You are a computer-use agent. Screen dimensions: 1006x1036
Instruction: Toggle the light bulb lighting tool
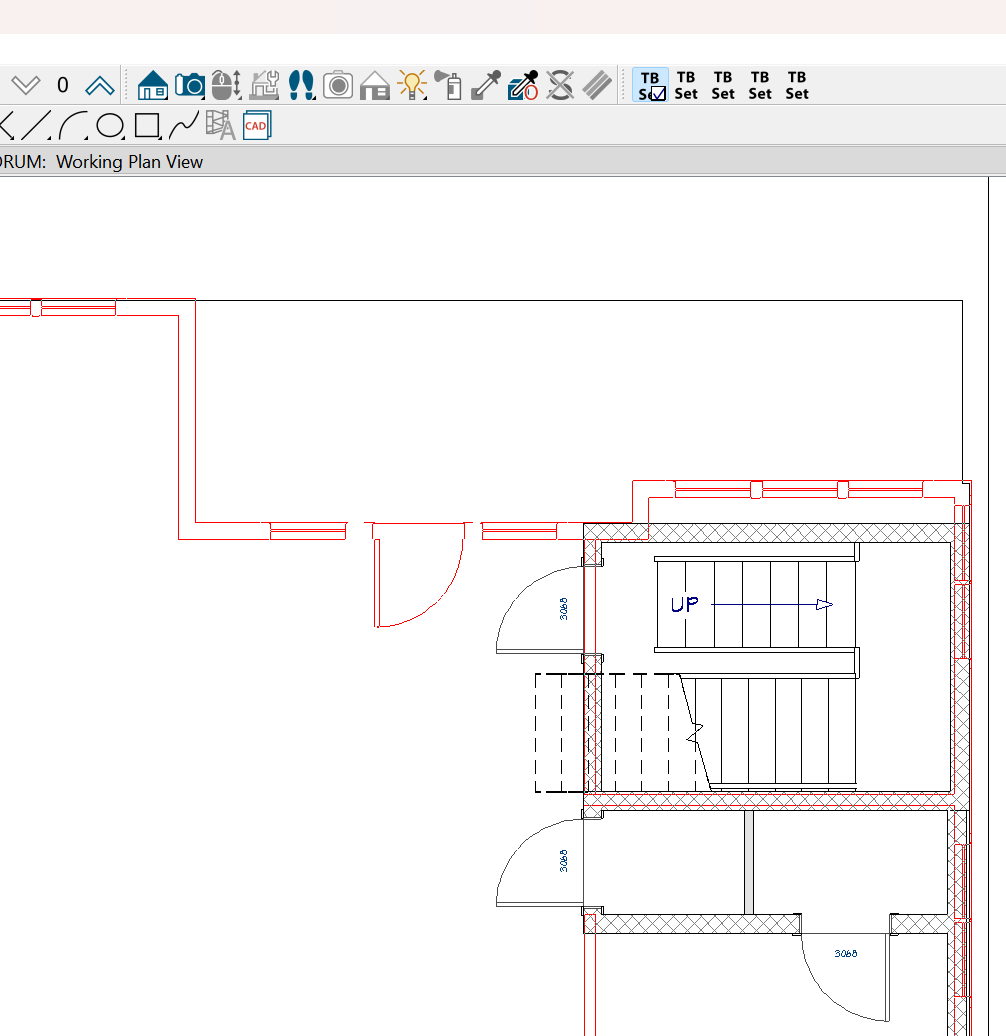412,85
